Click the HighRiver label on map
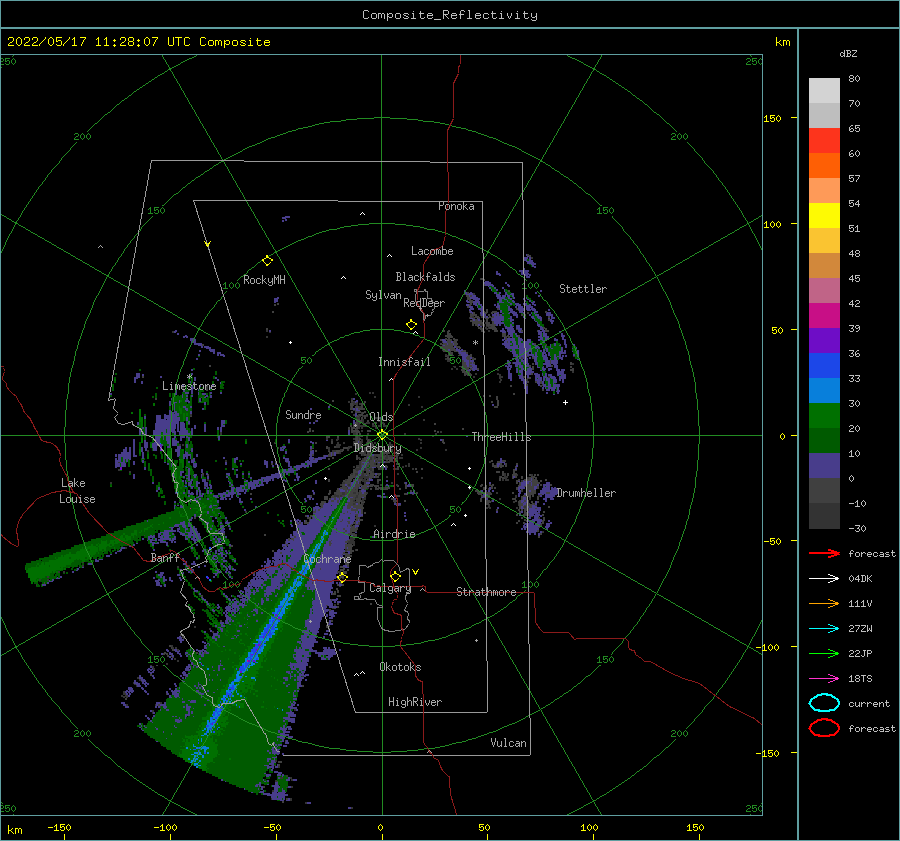This screenshot has height=841, width=900. 415,702
